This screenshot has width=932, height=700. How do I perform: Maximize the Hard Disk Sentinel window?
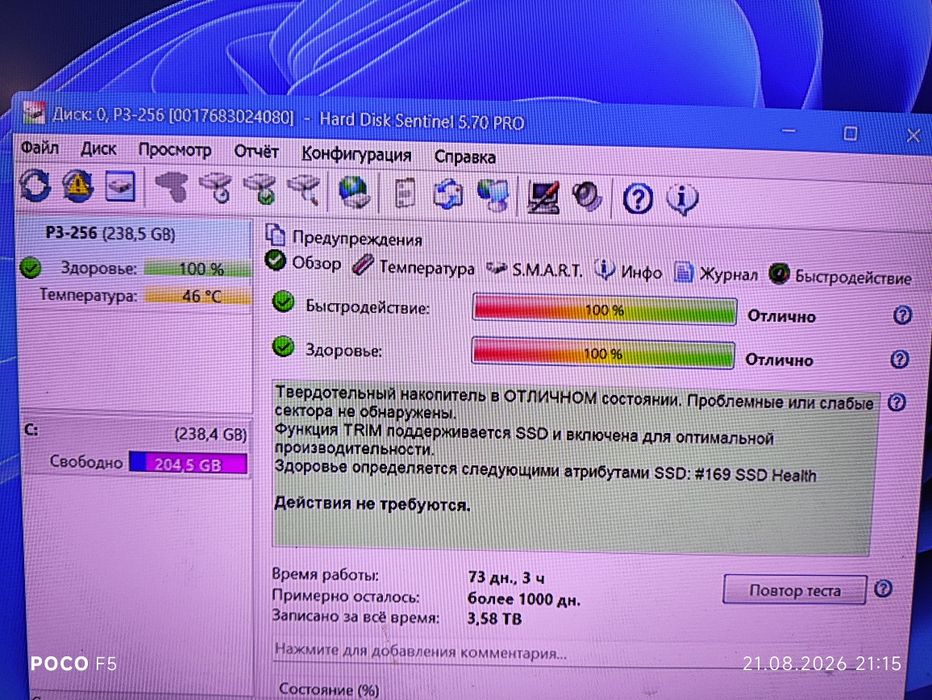click(x=851, y=133)
